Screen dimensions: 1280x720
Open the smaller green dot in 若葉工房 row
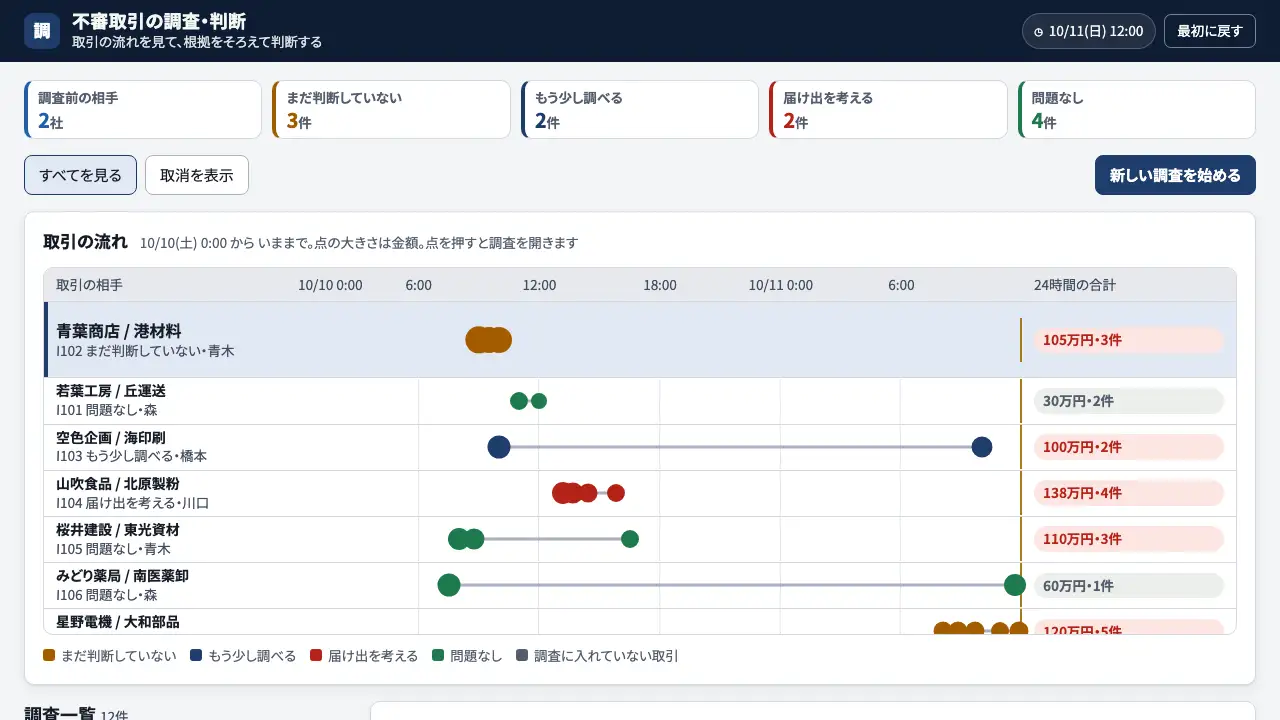point(539,401)
